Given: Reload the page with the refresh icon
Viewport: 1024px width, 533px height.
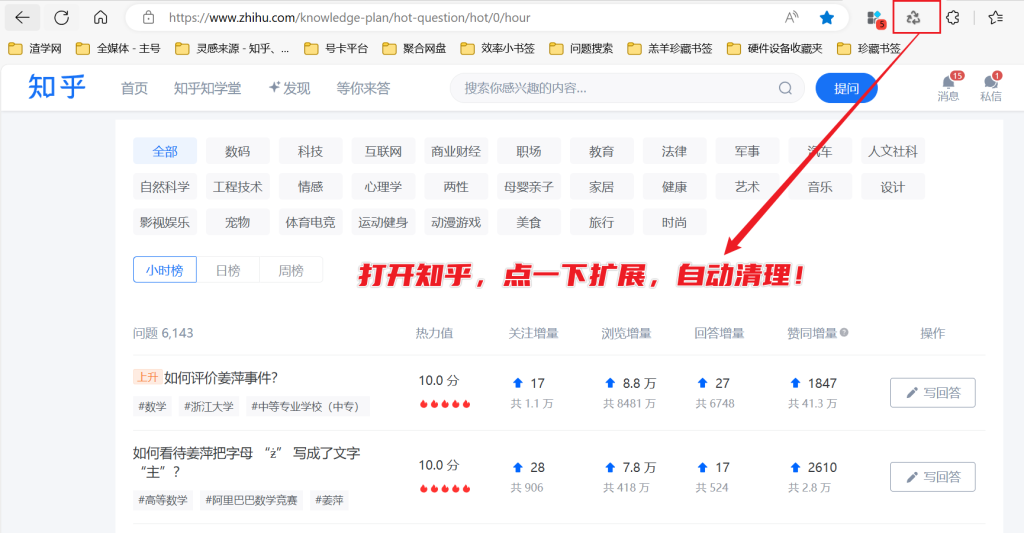Looking at the screenshot, I should tap(61, 18).
